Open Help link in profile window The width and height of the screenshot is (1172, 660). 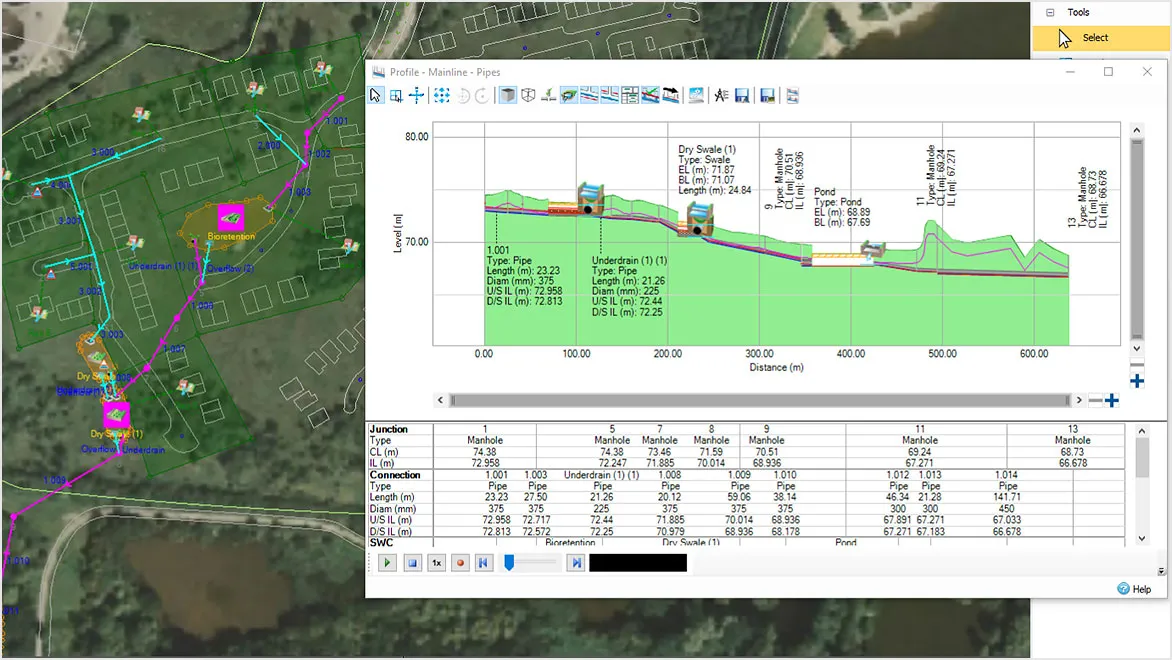pyautogui.click(x=1134, y=589)
